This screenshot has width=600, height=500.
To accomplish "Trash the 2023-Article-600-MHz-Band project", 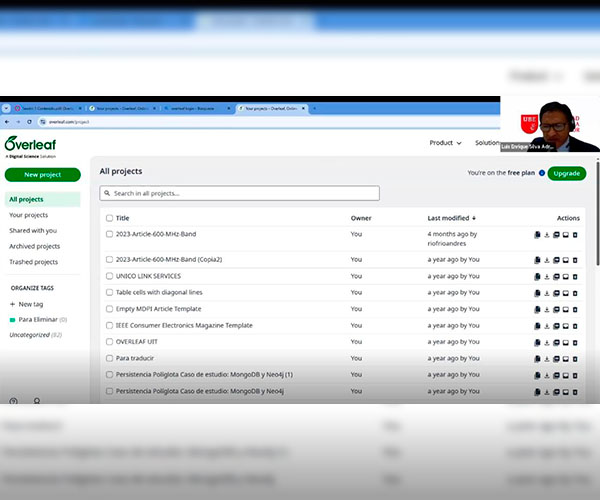I will (x=575, y=235).
